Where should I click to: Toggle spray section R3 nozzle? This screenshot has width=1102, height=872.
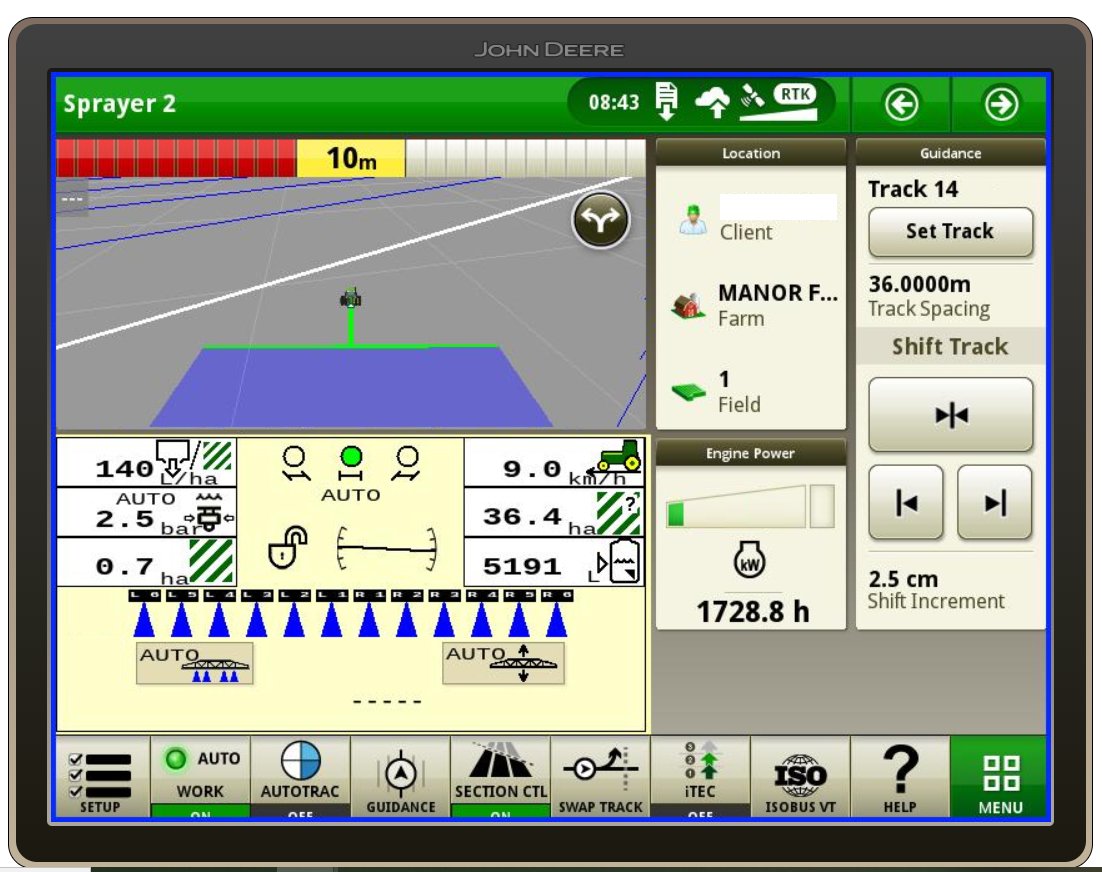(x=444, y=613)
